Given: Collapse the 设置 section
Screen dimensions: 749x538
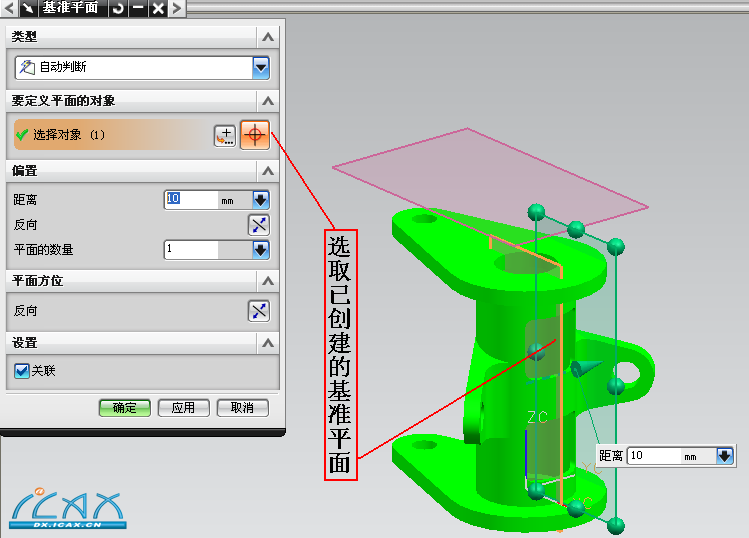Looking at the screenshot, I should pos(268,343).
